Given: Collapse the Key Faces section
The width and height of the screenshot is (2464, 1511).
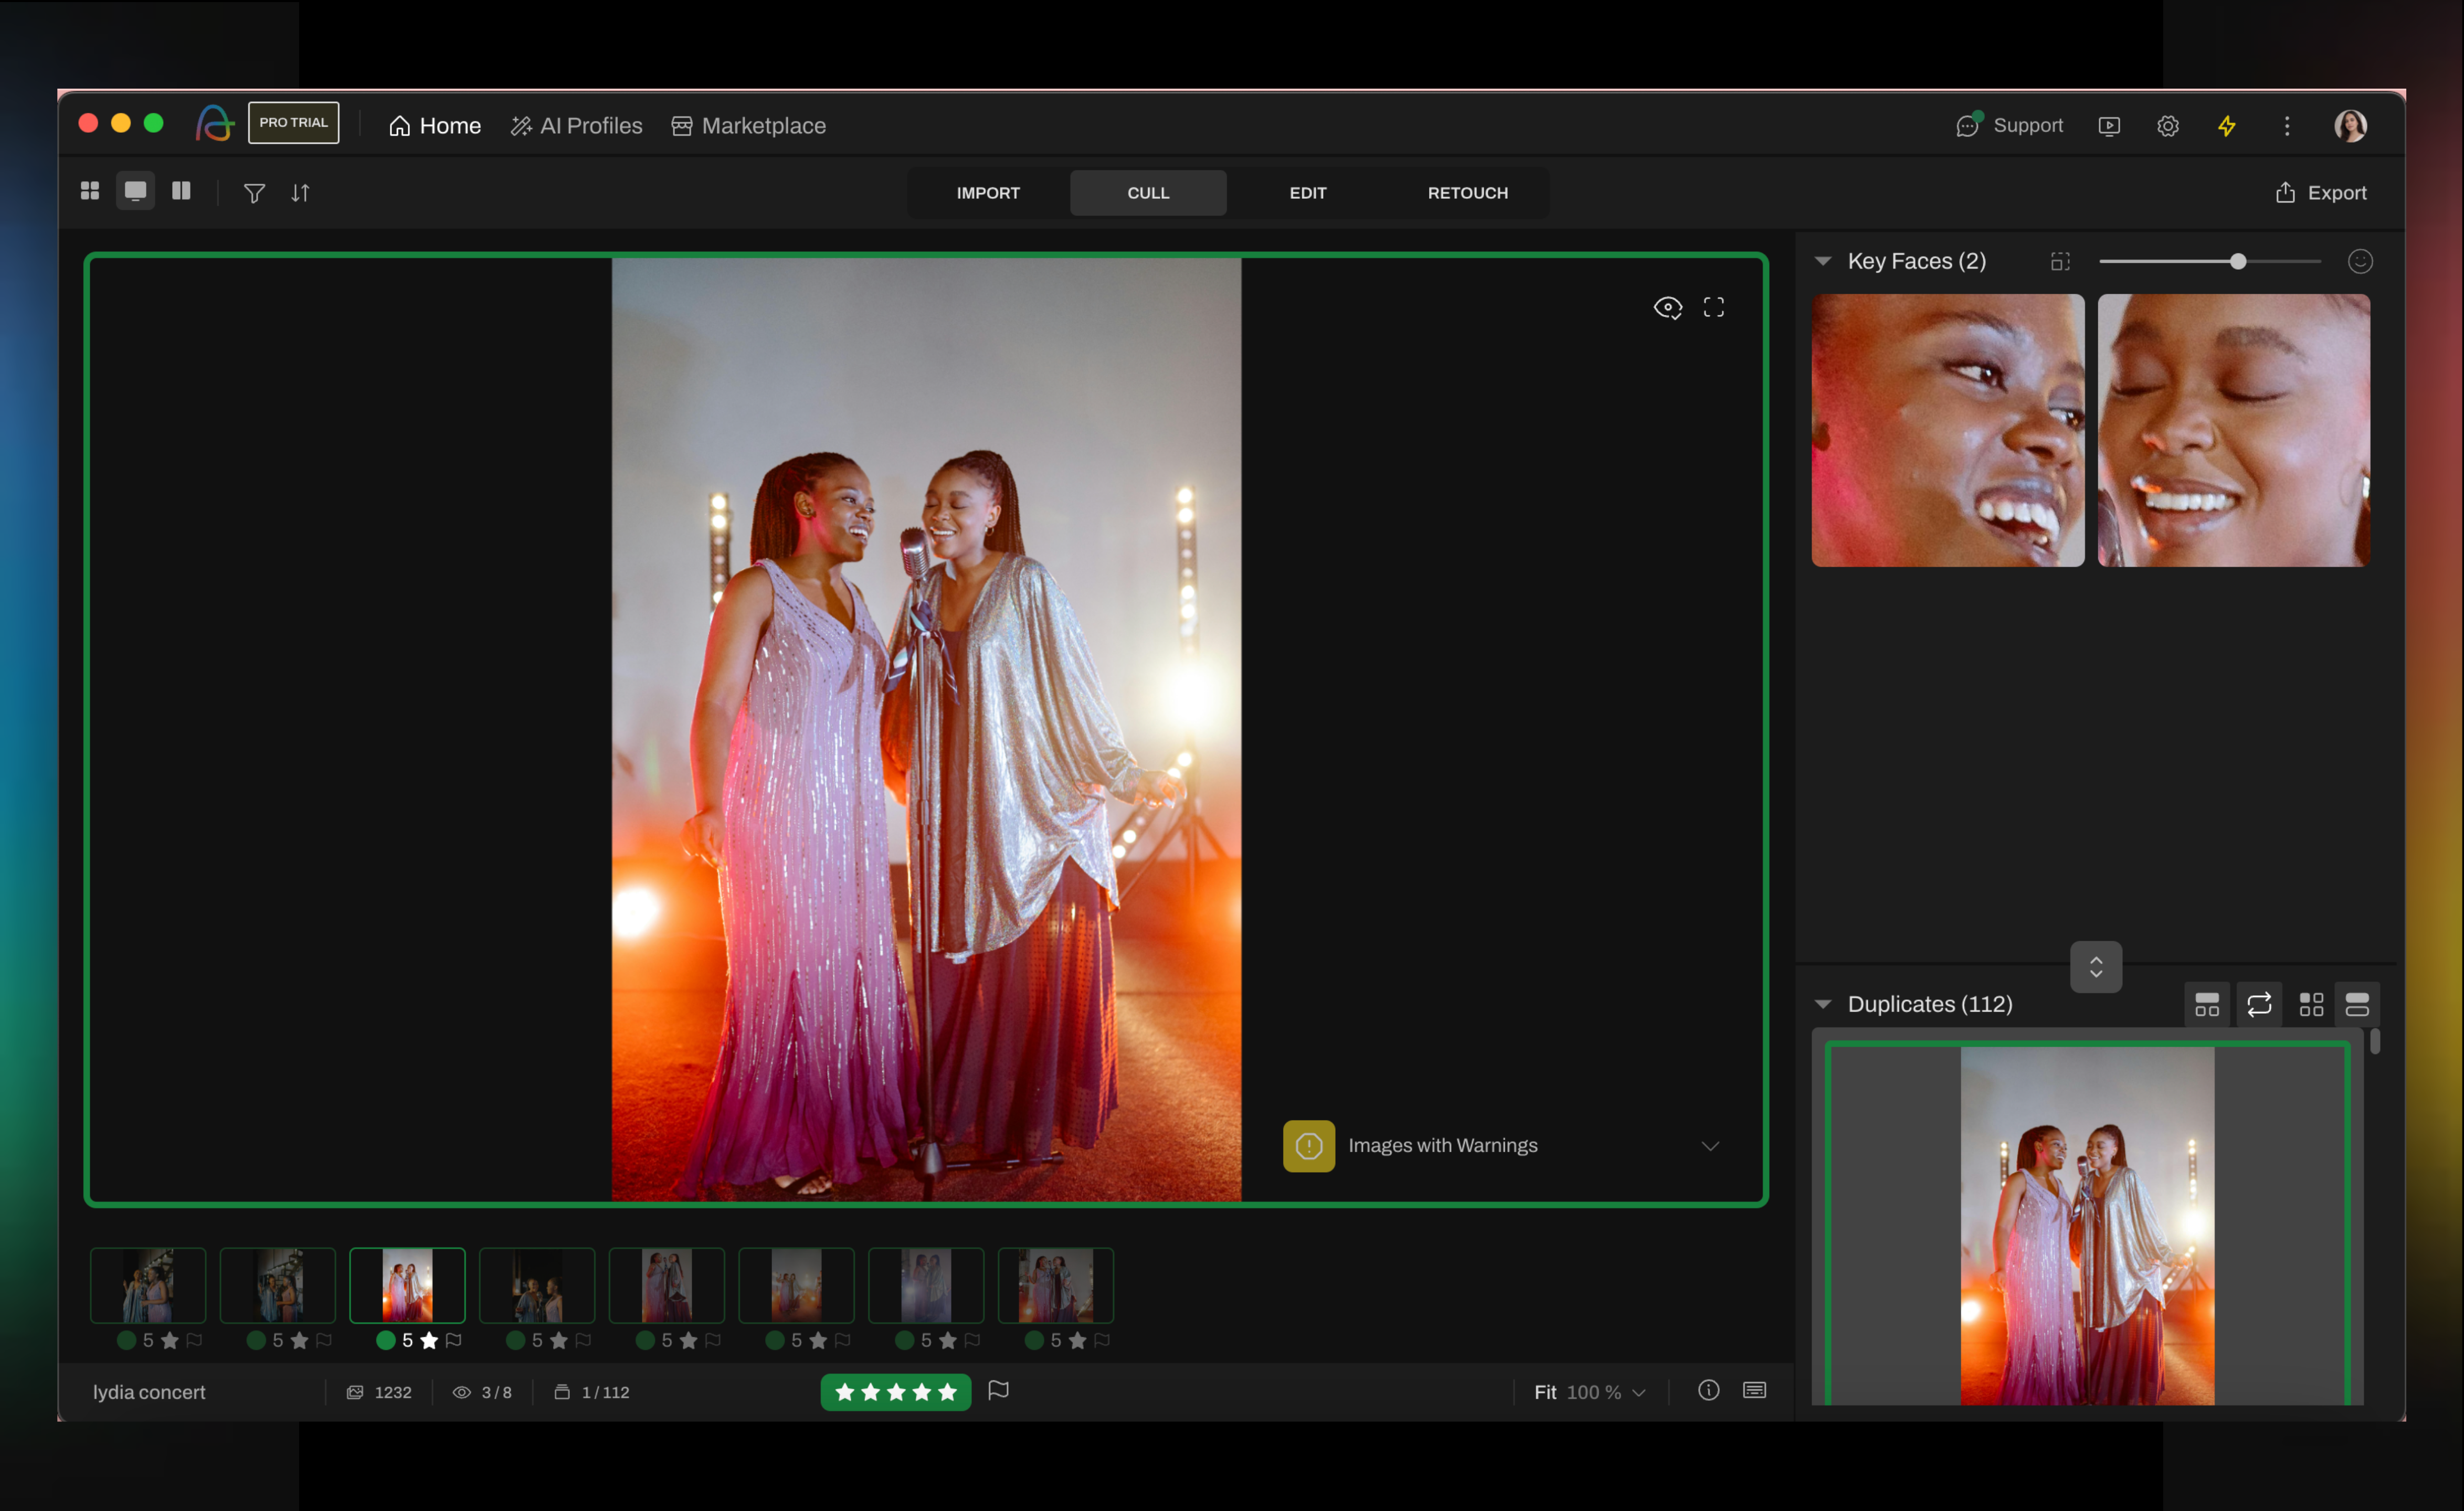Looking at the screenshot, I should pos(1823,261).
